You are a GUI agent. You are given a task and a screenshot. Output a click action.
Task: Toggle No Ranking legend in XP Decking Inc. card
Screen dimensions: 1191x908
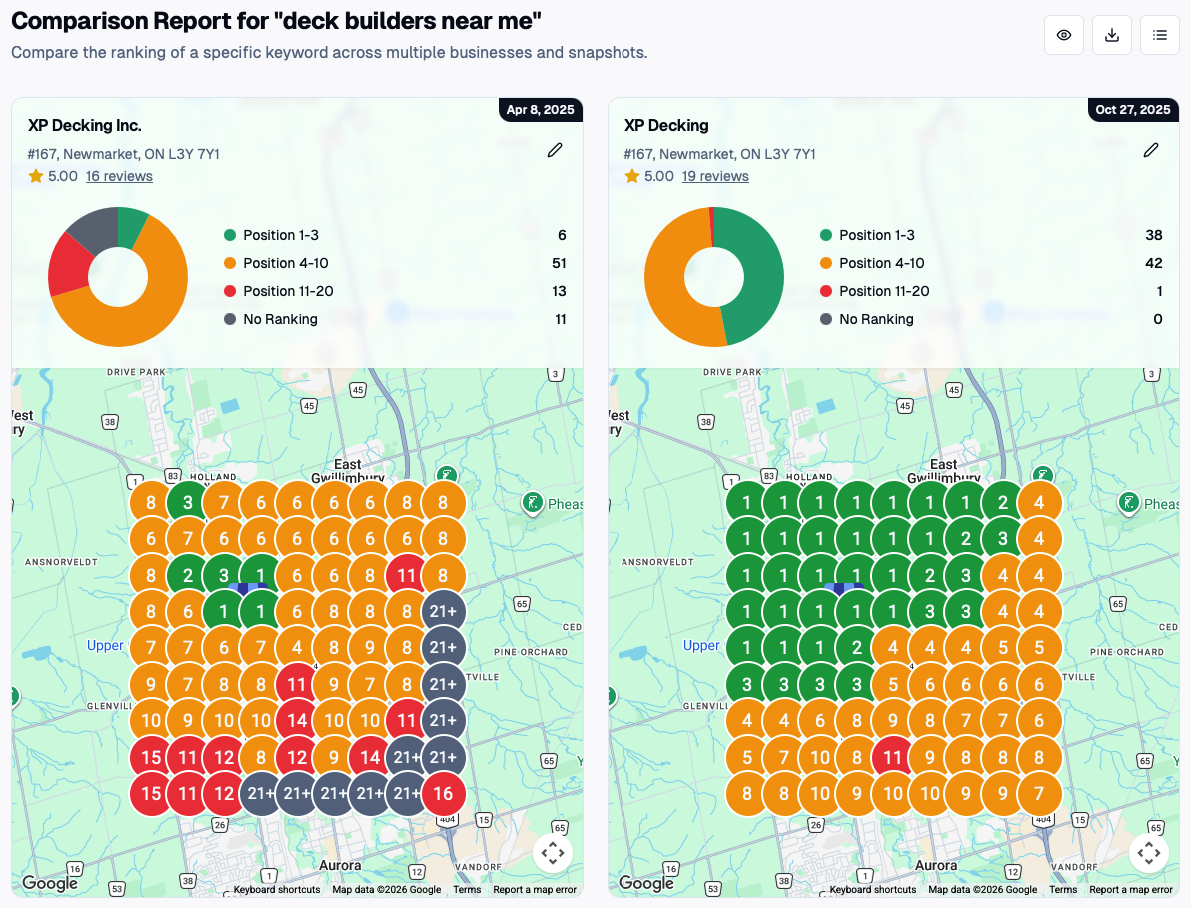coord(271,320)
